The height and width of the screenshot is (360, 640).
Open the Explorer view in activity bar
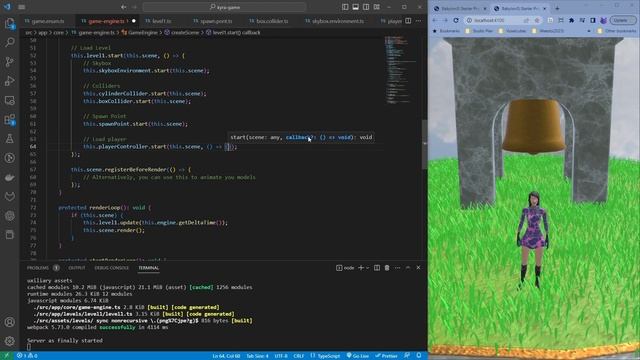[10, 23]
